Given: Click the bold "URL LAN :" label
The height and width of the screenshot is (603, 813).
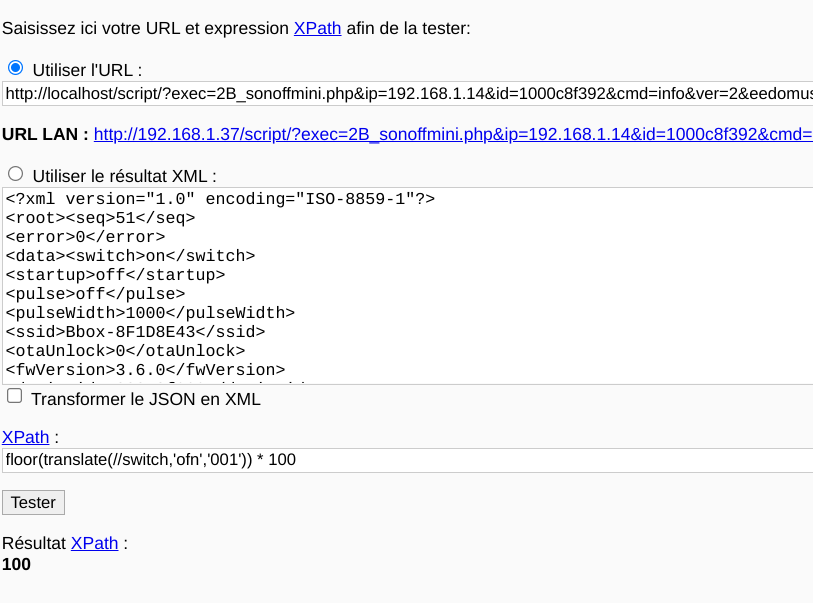Looking at the screenshot, I should point(45,134).
